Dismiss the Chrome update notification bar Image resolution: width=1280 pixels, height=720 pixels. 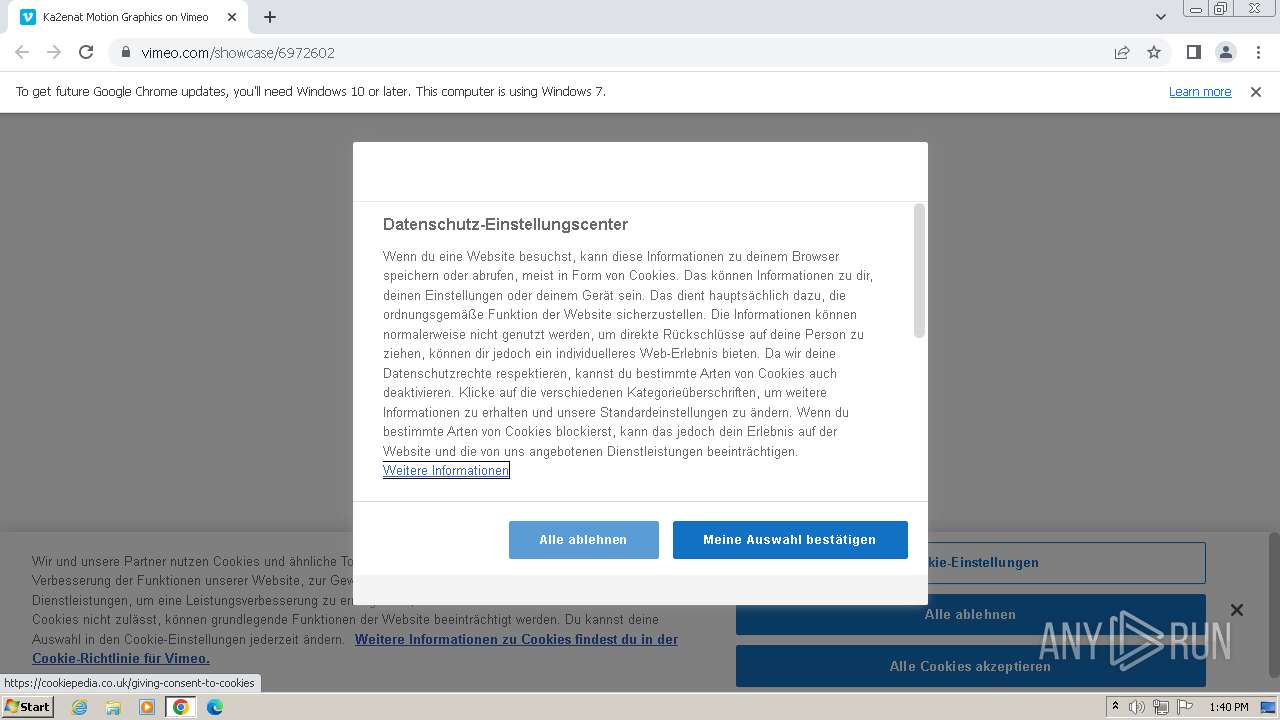click(x=1256, y=92)
